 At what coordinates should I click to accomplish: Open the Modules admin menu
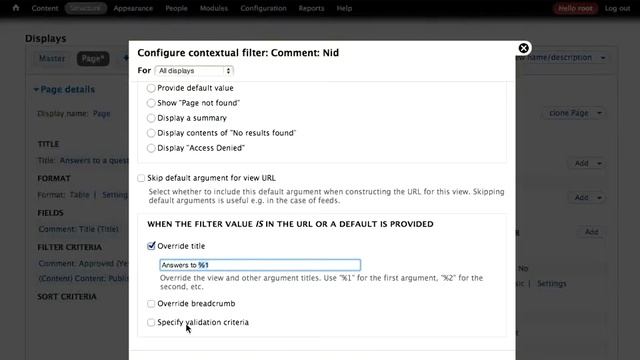(x=214, y=8)
